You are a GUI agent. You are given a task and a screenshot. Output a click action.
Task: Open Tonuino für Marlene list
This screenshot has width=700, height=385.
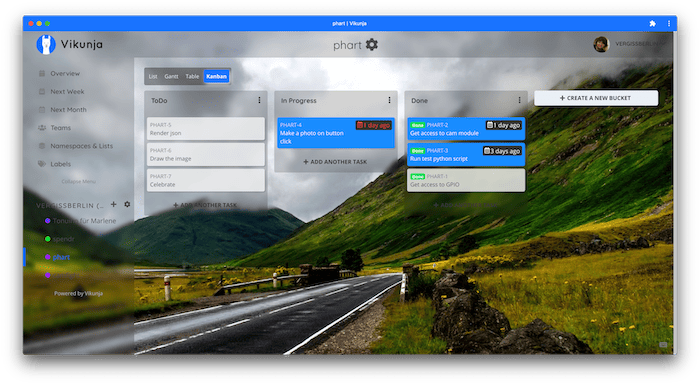click(x=84, y=221)
